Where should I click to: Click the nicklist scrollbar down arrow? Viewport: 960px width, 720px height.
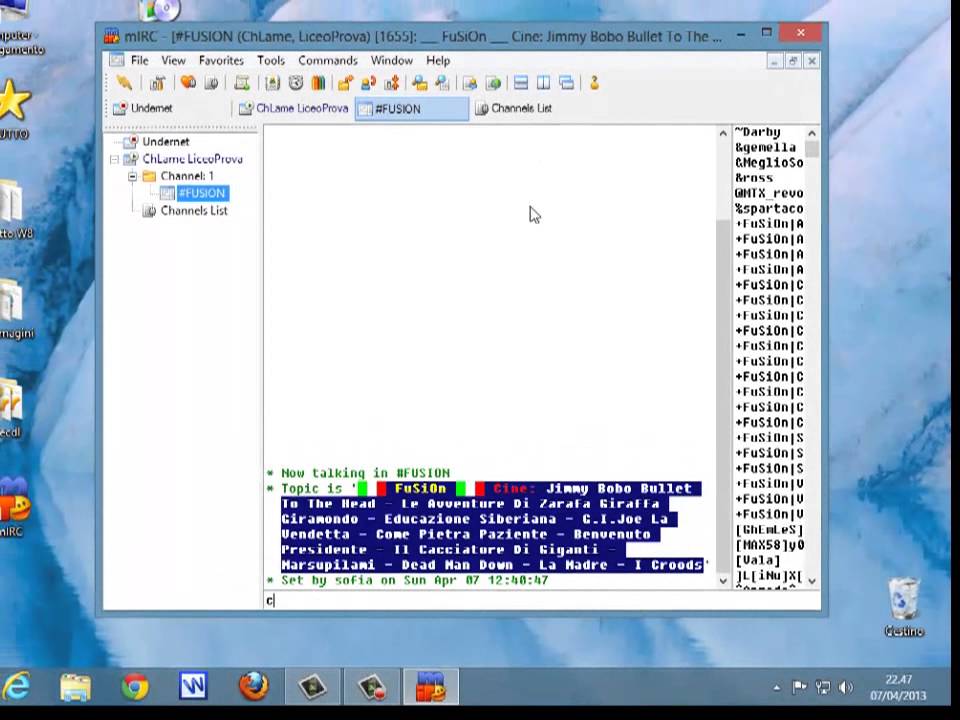pos(812,580)
